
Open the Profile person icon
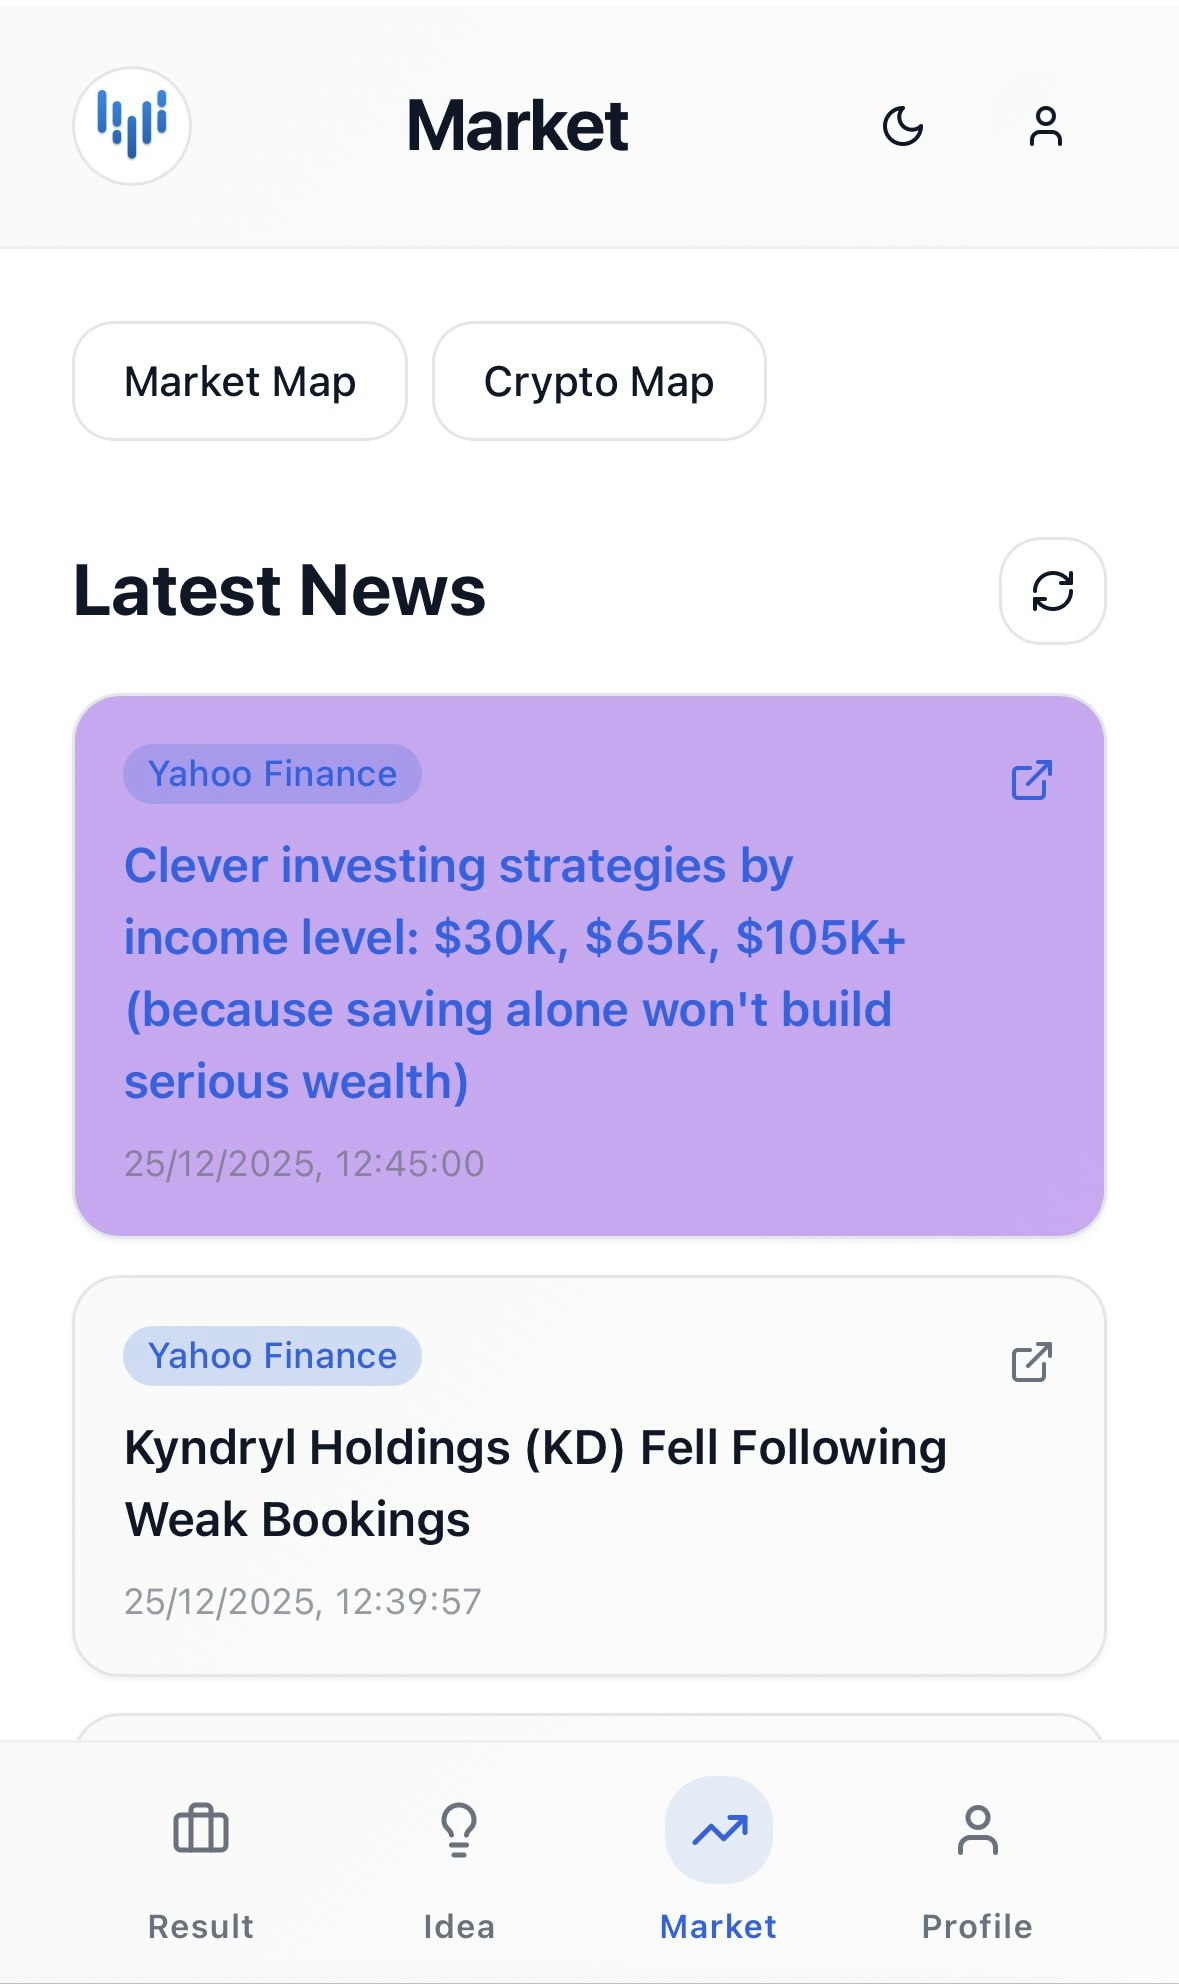(978, 1829)
